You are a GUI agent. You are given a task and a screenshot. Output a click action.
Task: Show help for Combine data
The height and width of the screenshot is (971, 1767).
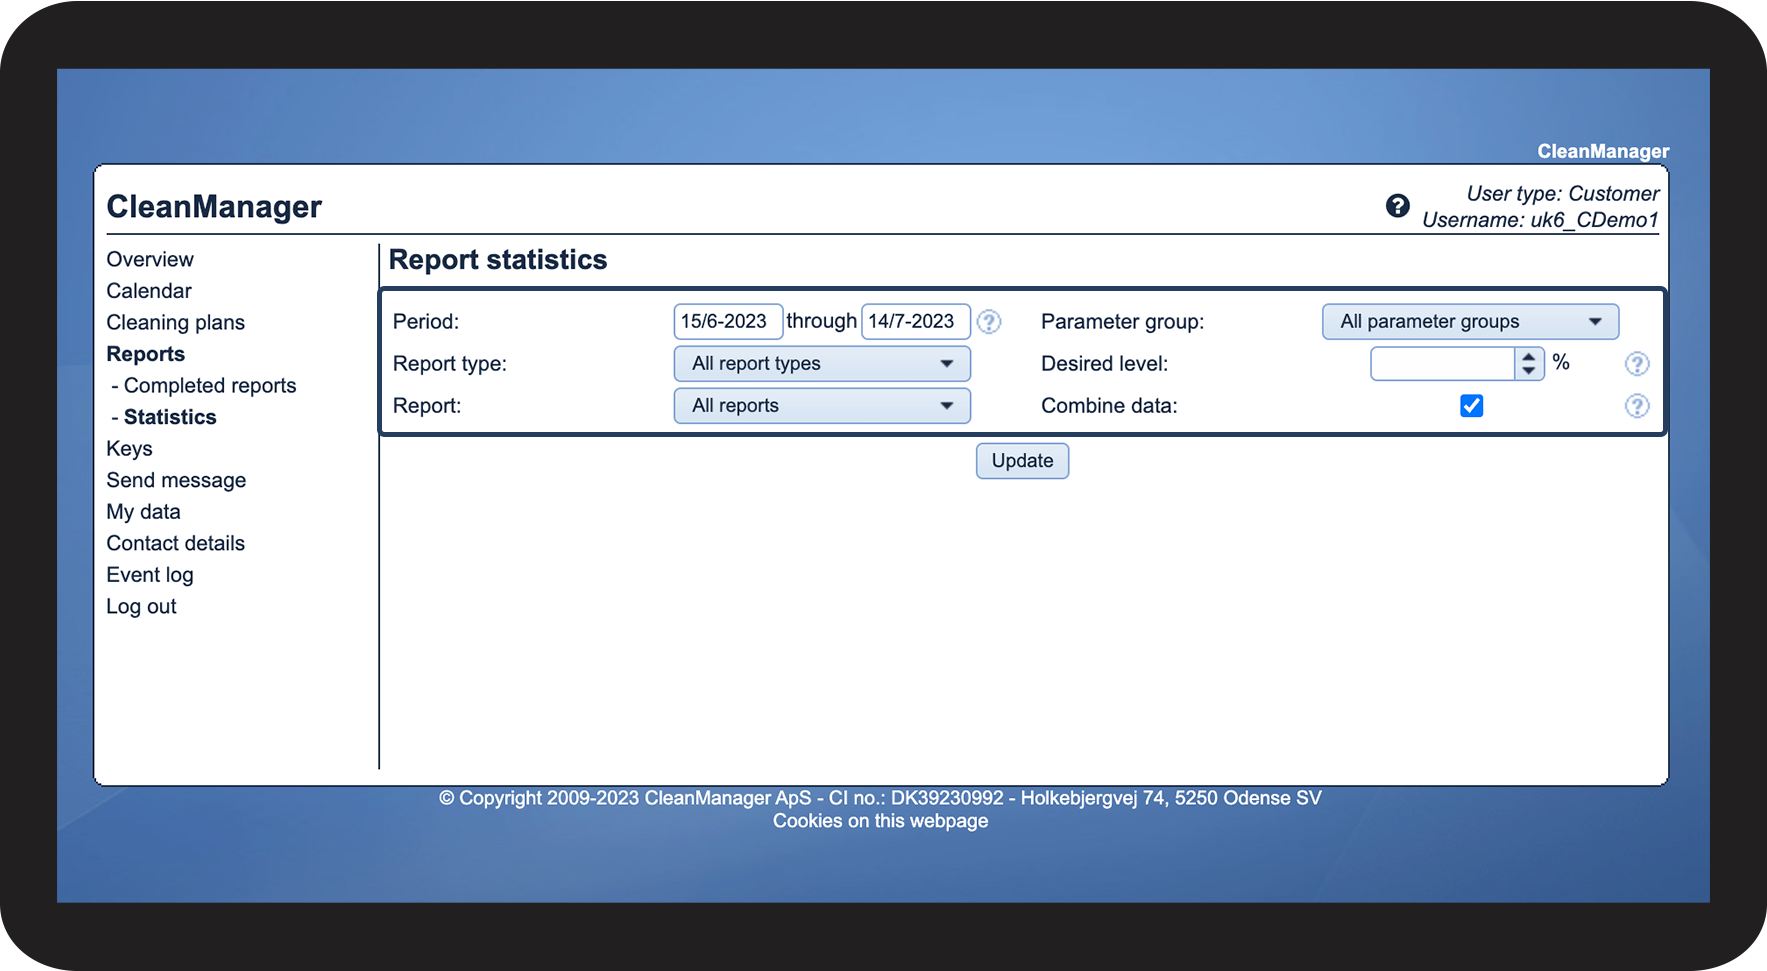(1637, 406)
